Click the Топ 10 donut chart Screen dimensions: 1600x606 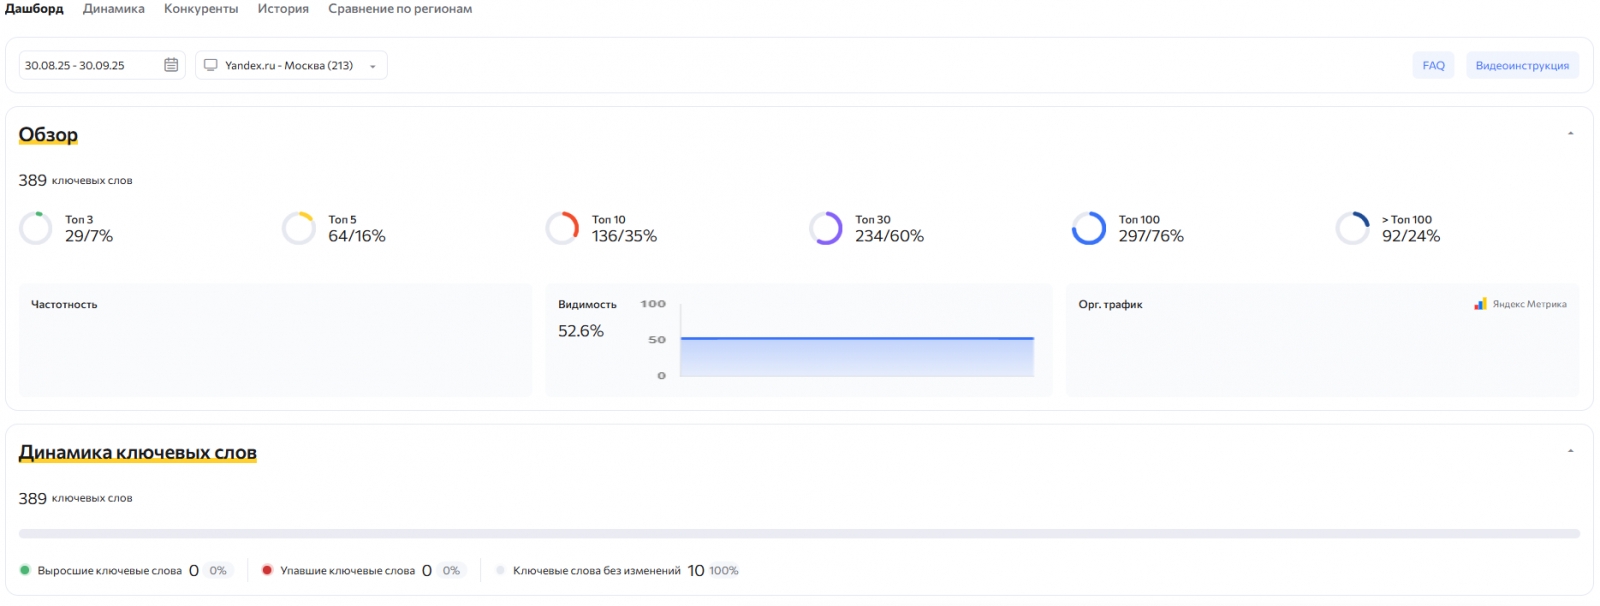[x=562, y=228]
